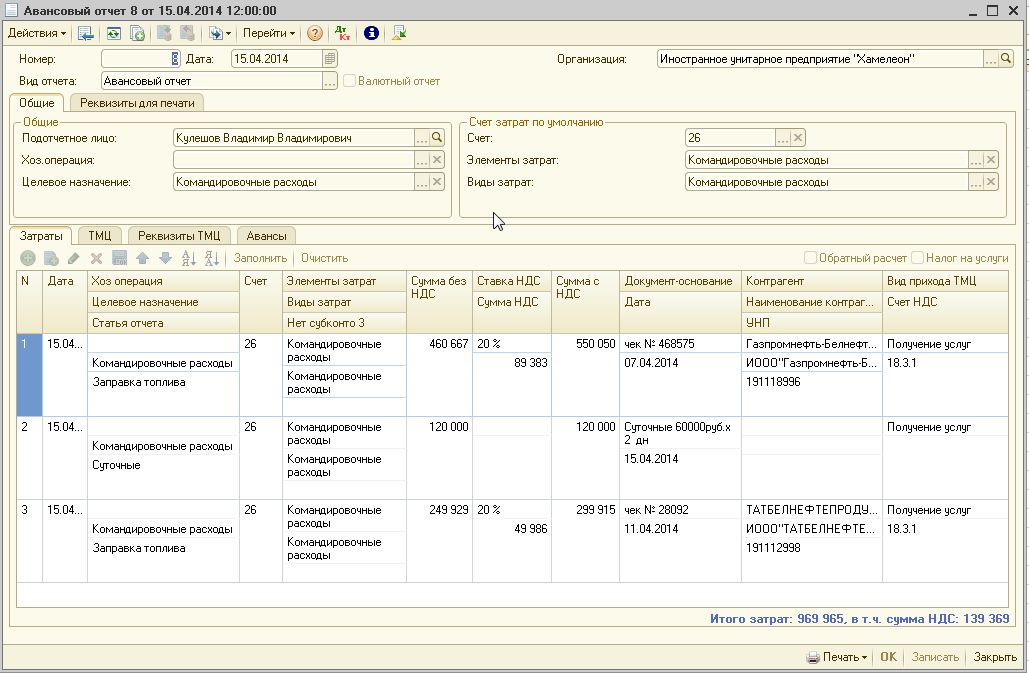Click into the Хоз.операция input field
Image resolution: width=1029 pixels, height=673 pixels.
point(293,160)
